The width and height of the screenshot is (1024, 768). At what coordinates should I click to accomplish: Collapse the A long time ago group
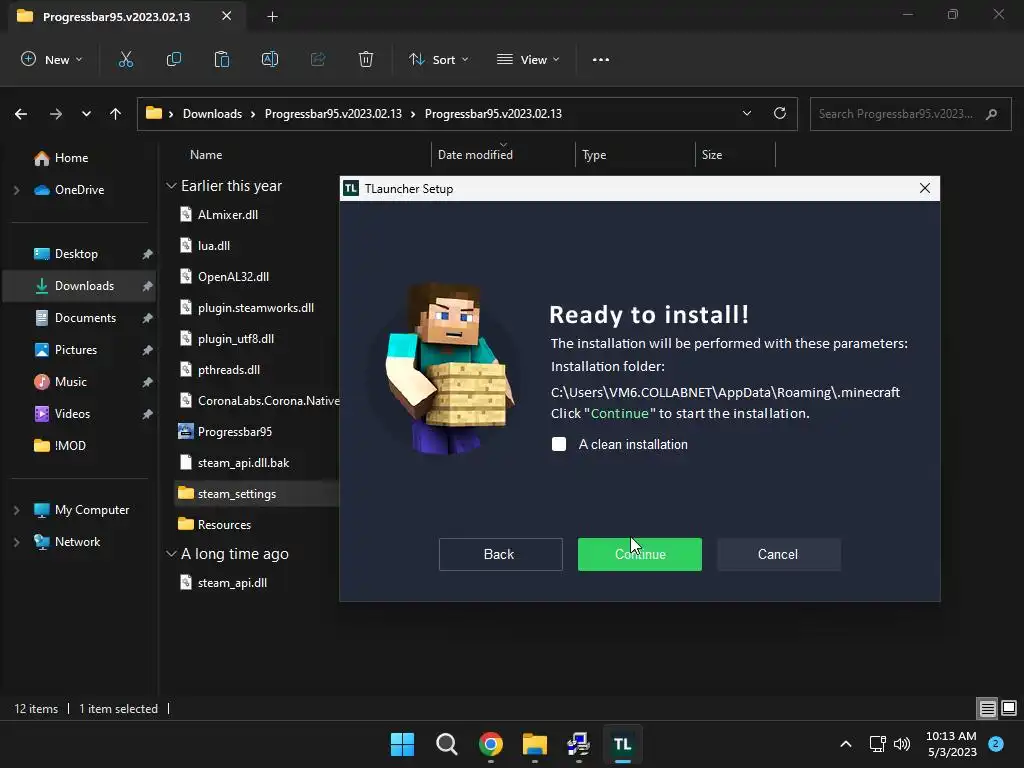(x=171, y=554)
